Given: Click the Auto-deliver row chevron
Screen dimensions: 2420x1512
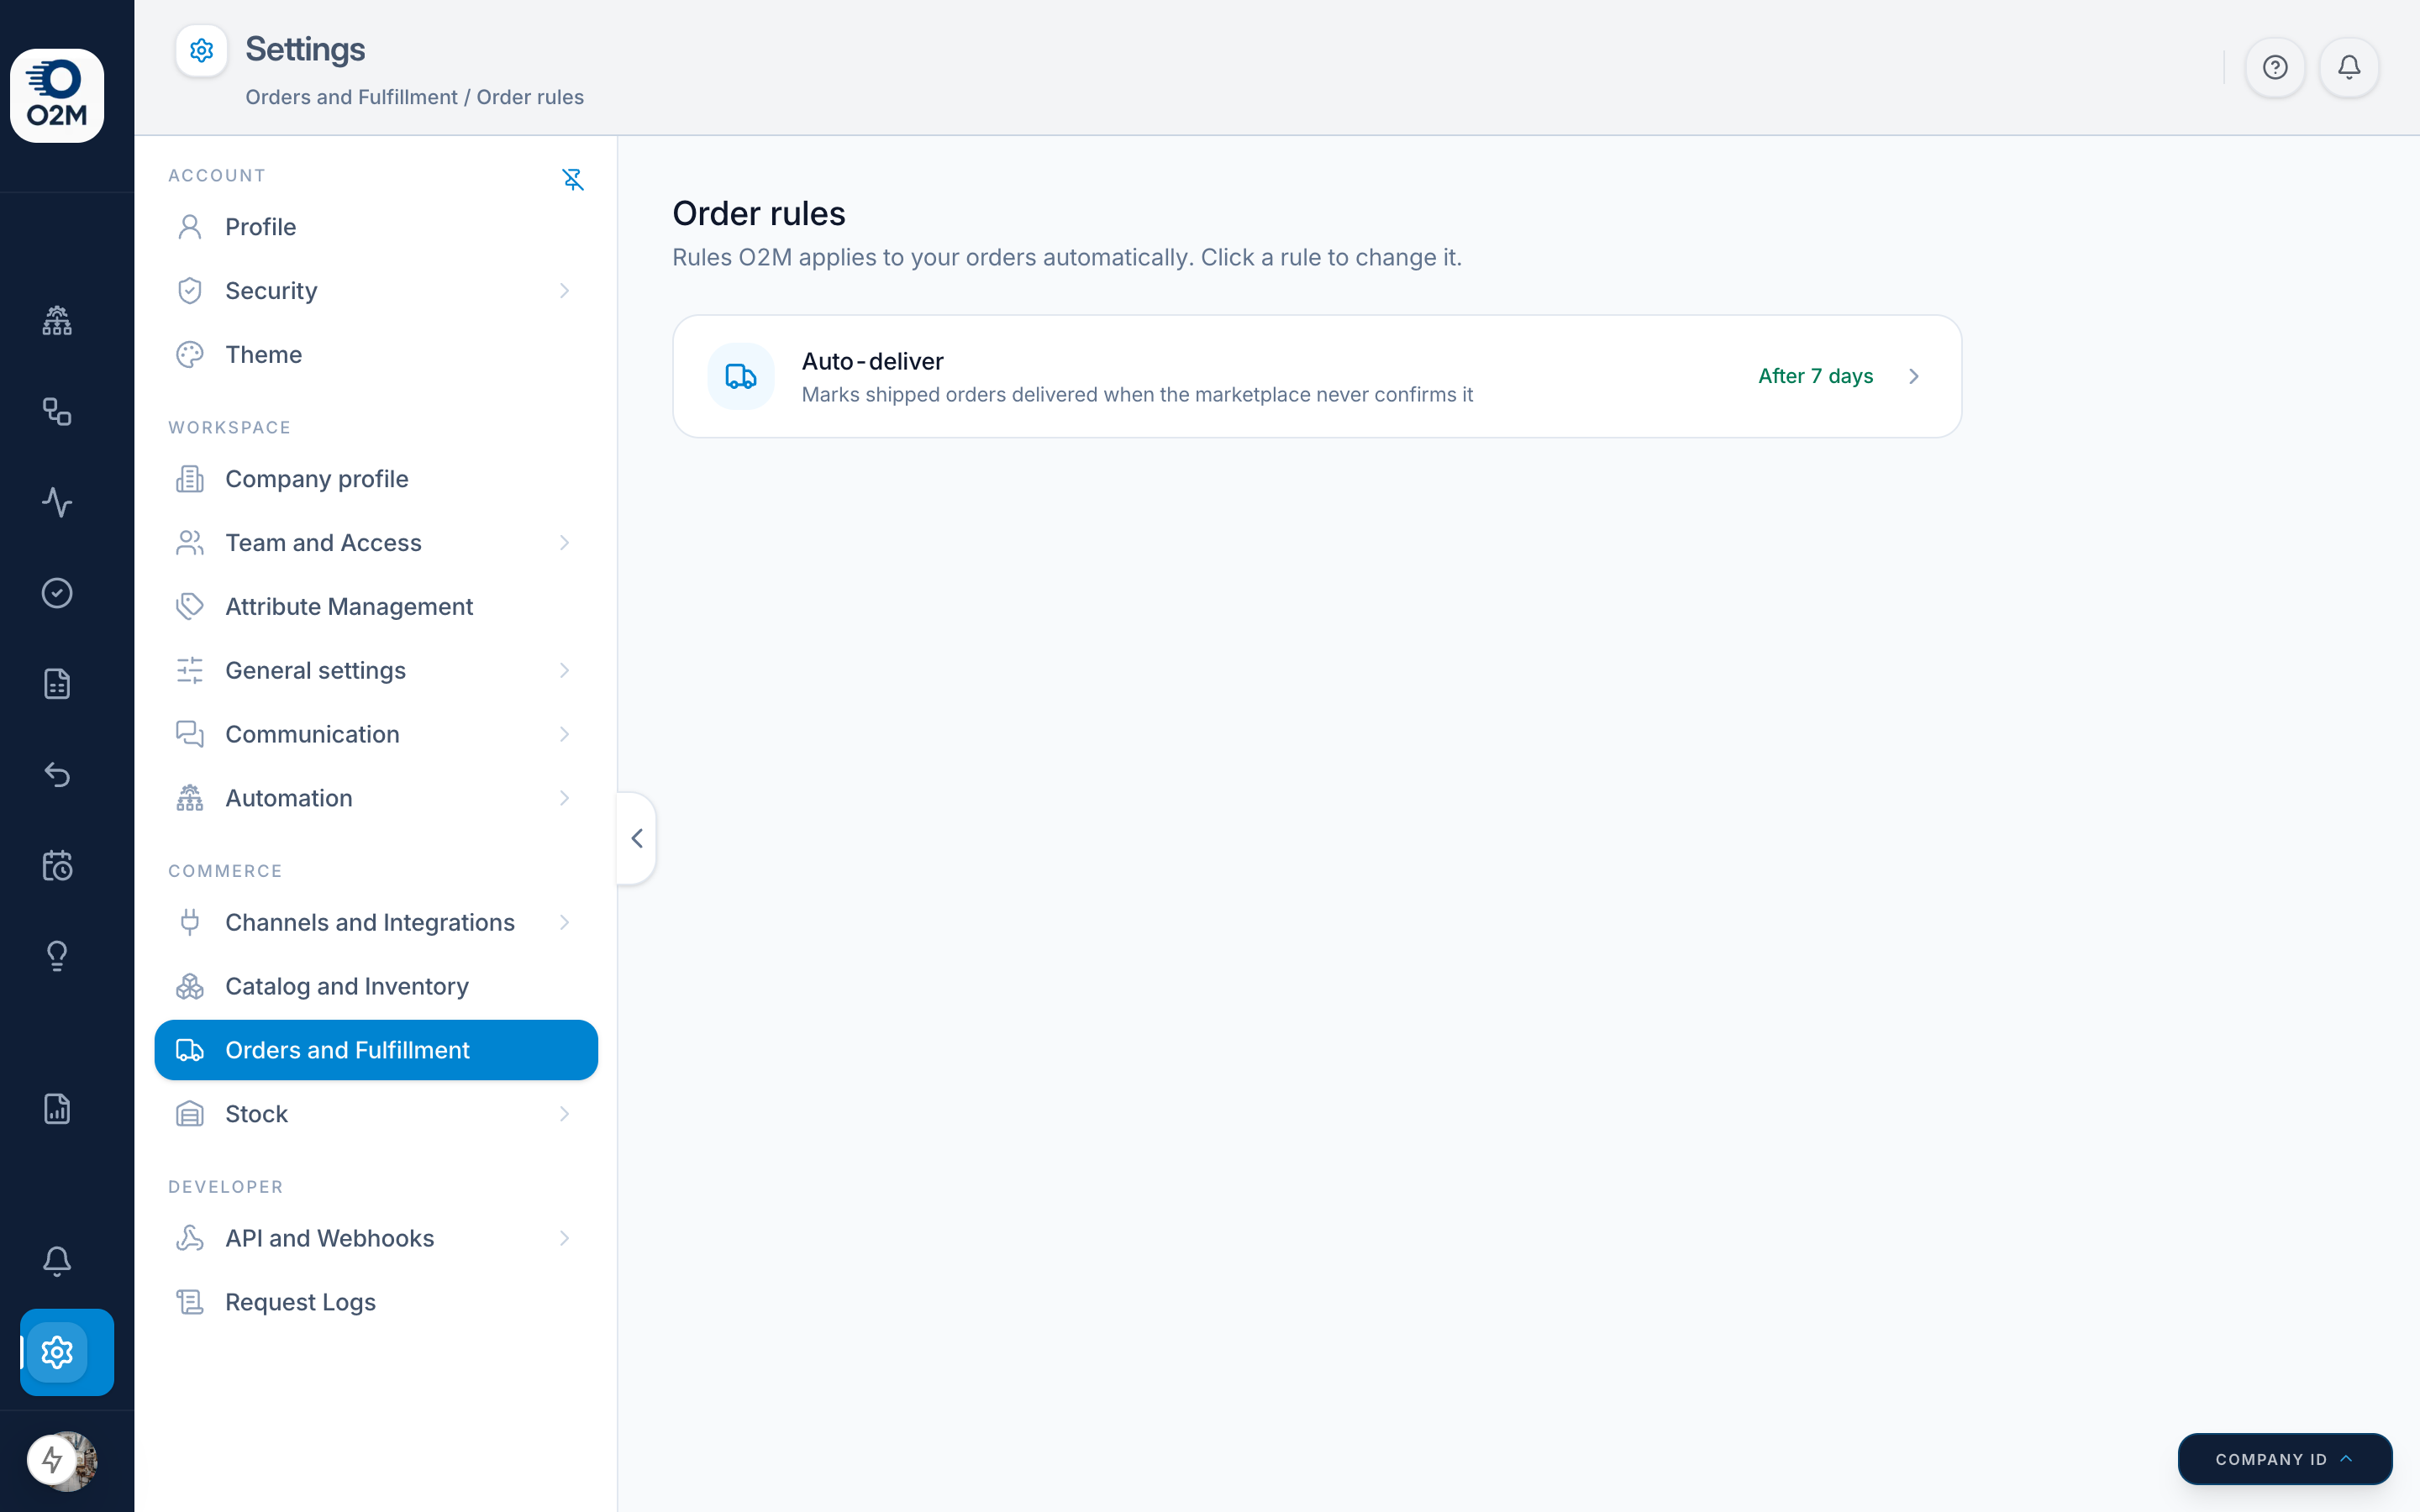Looking at the screenshot, I should (1914, 376).
